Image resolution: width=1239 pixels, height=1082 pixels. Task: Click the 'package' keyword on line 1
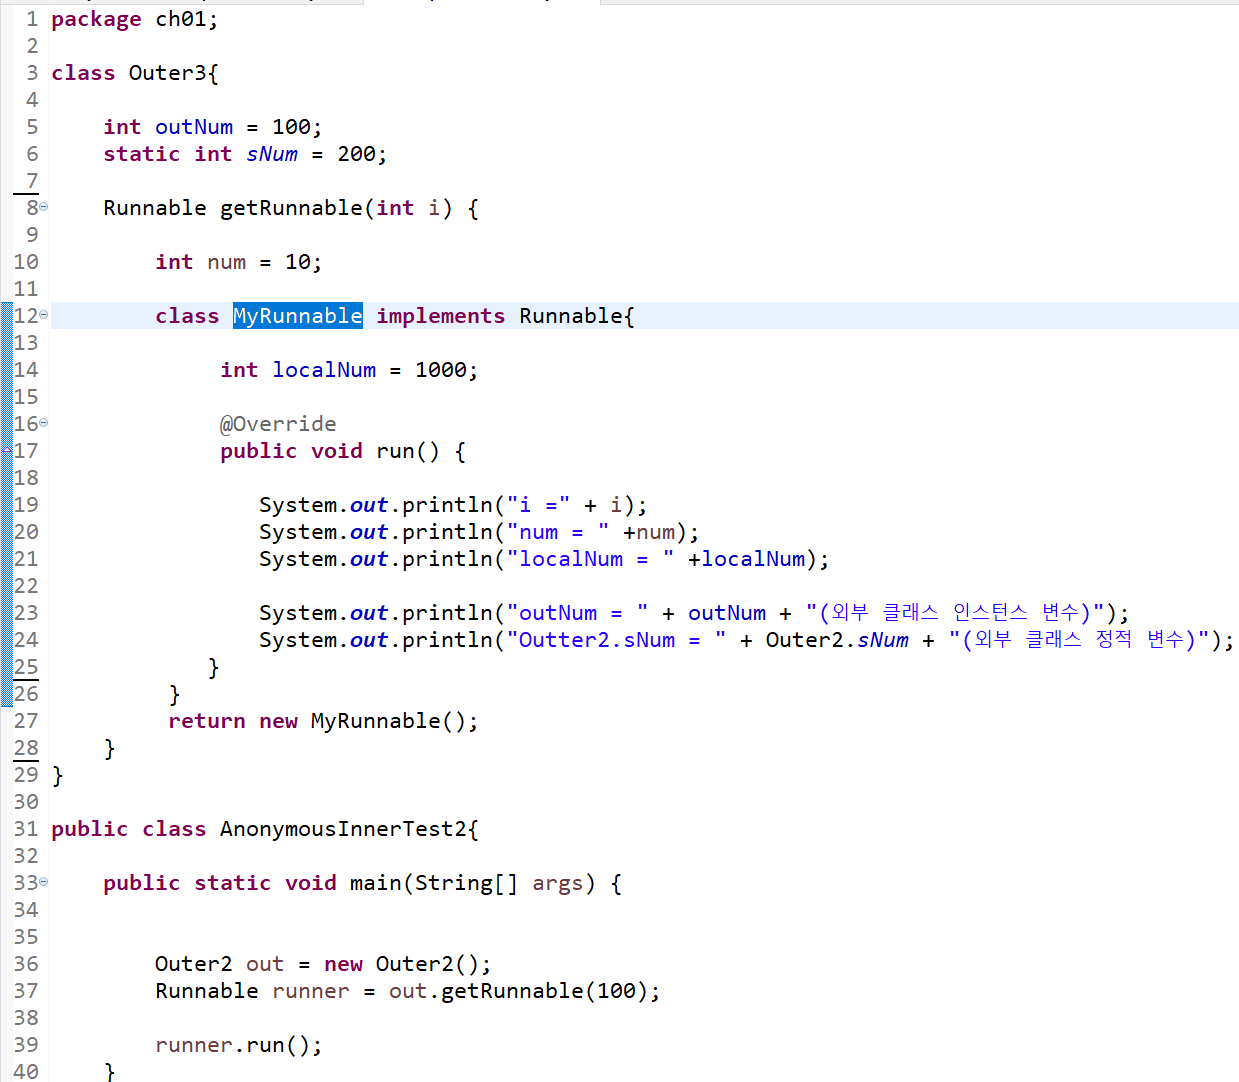[96, 19]
